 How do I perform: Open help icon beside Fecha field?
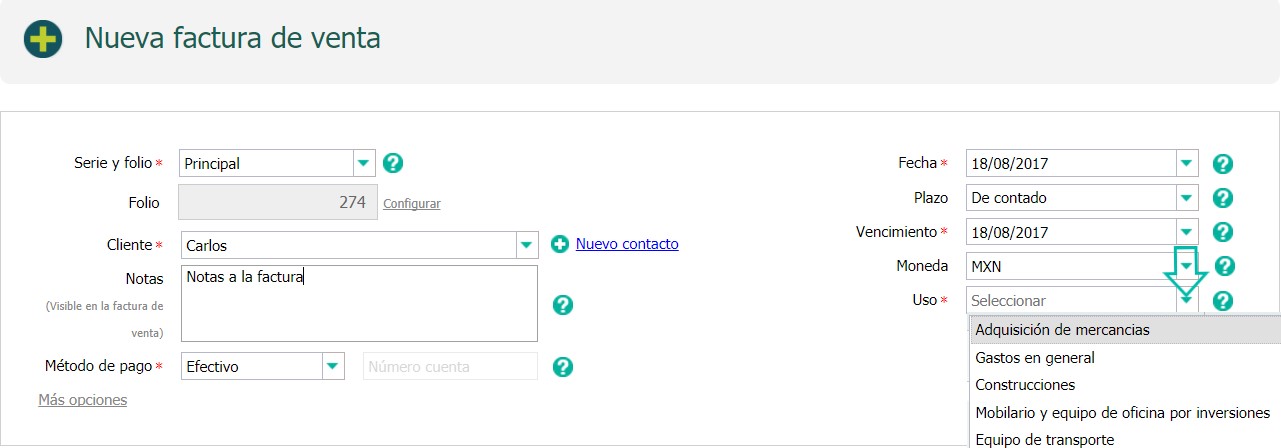[x=1222, y=164]
